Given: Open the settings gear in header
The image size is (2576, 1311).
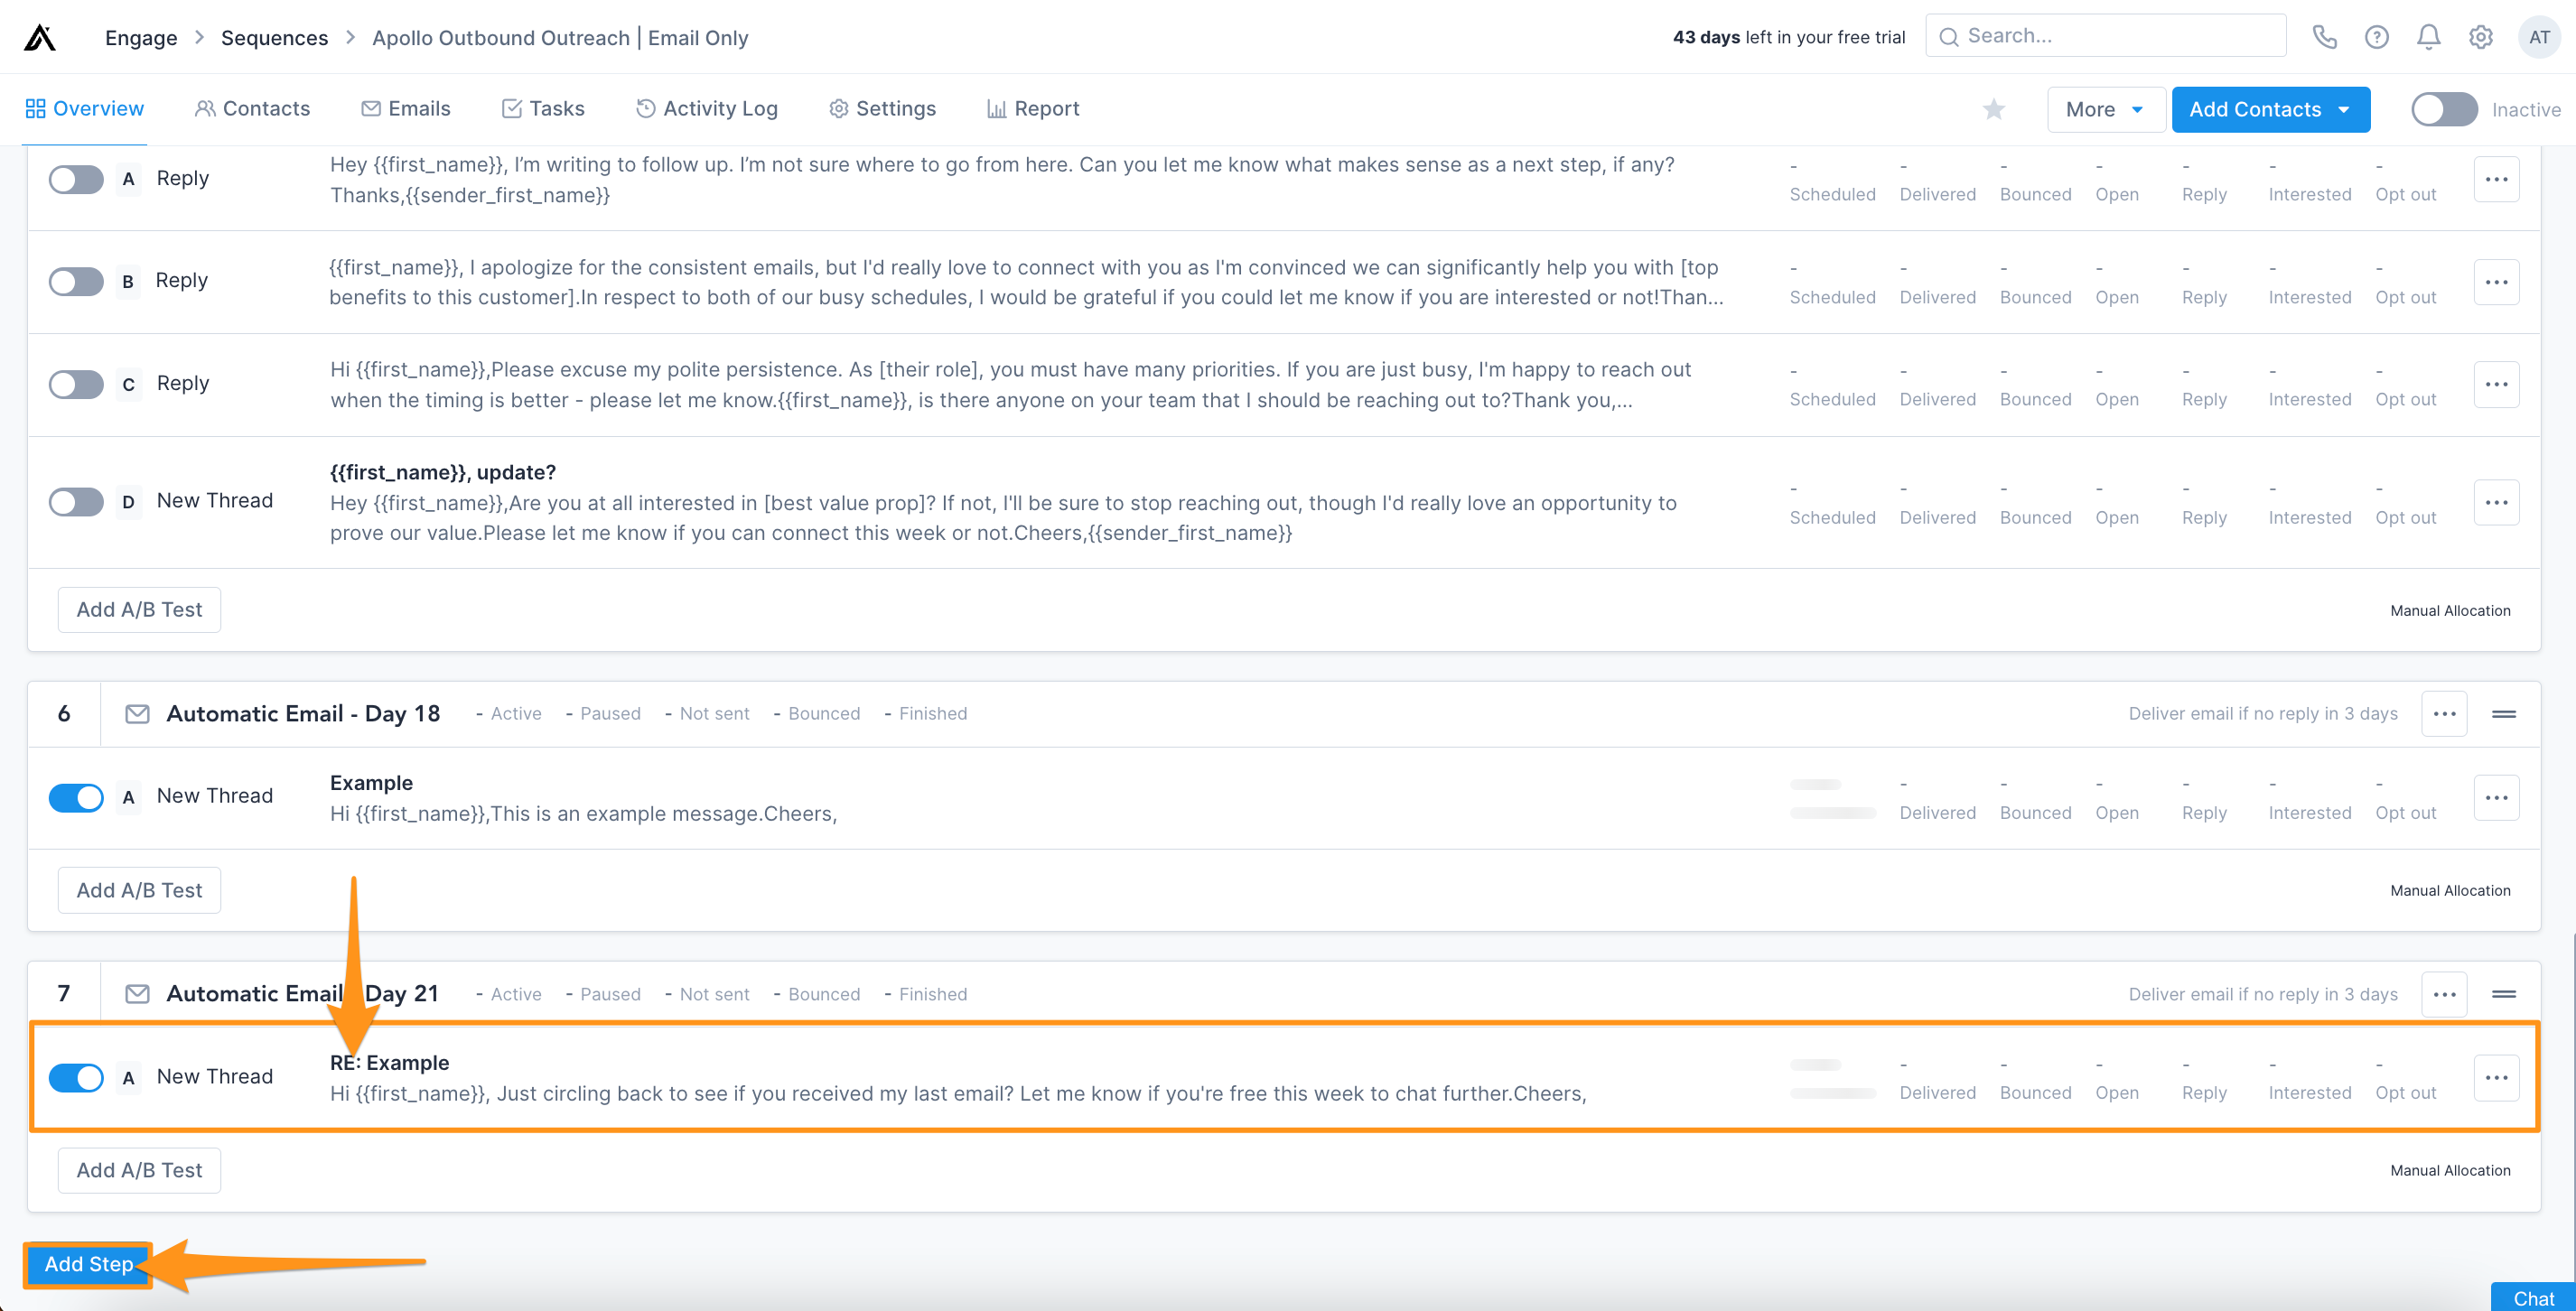Looking at the screenshot, I should click(x=2481, y=37).
